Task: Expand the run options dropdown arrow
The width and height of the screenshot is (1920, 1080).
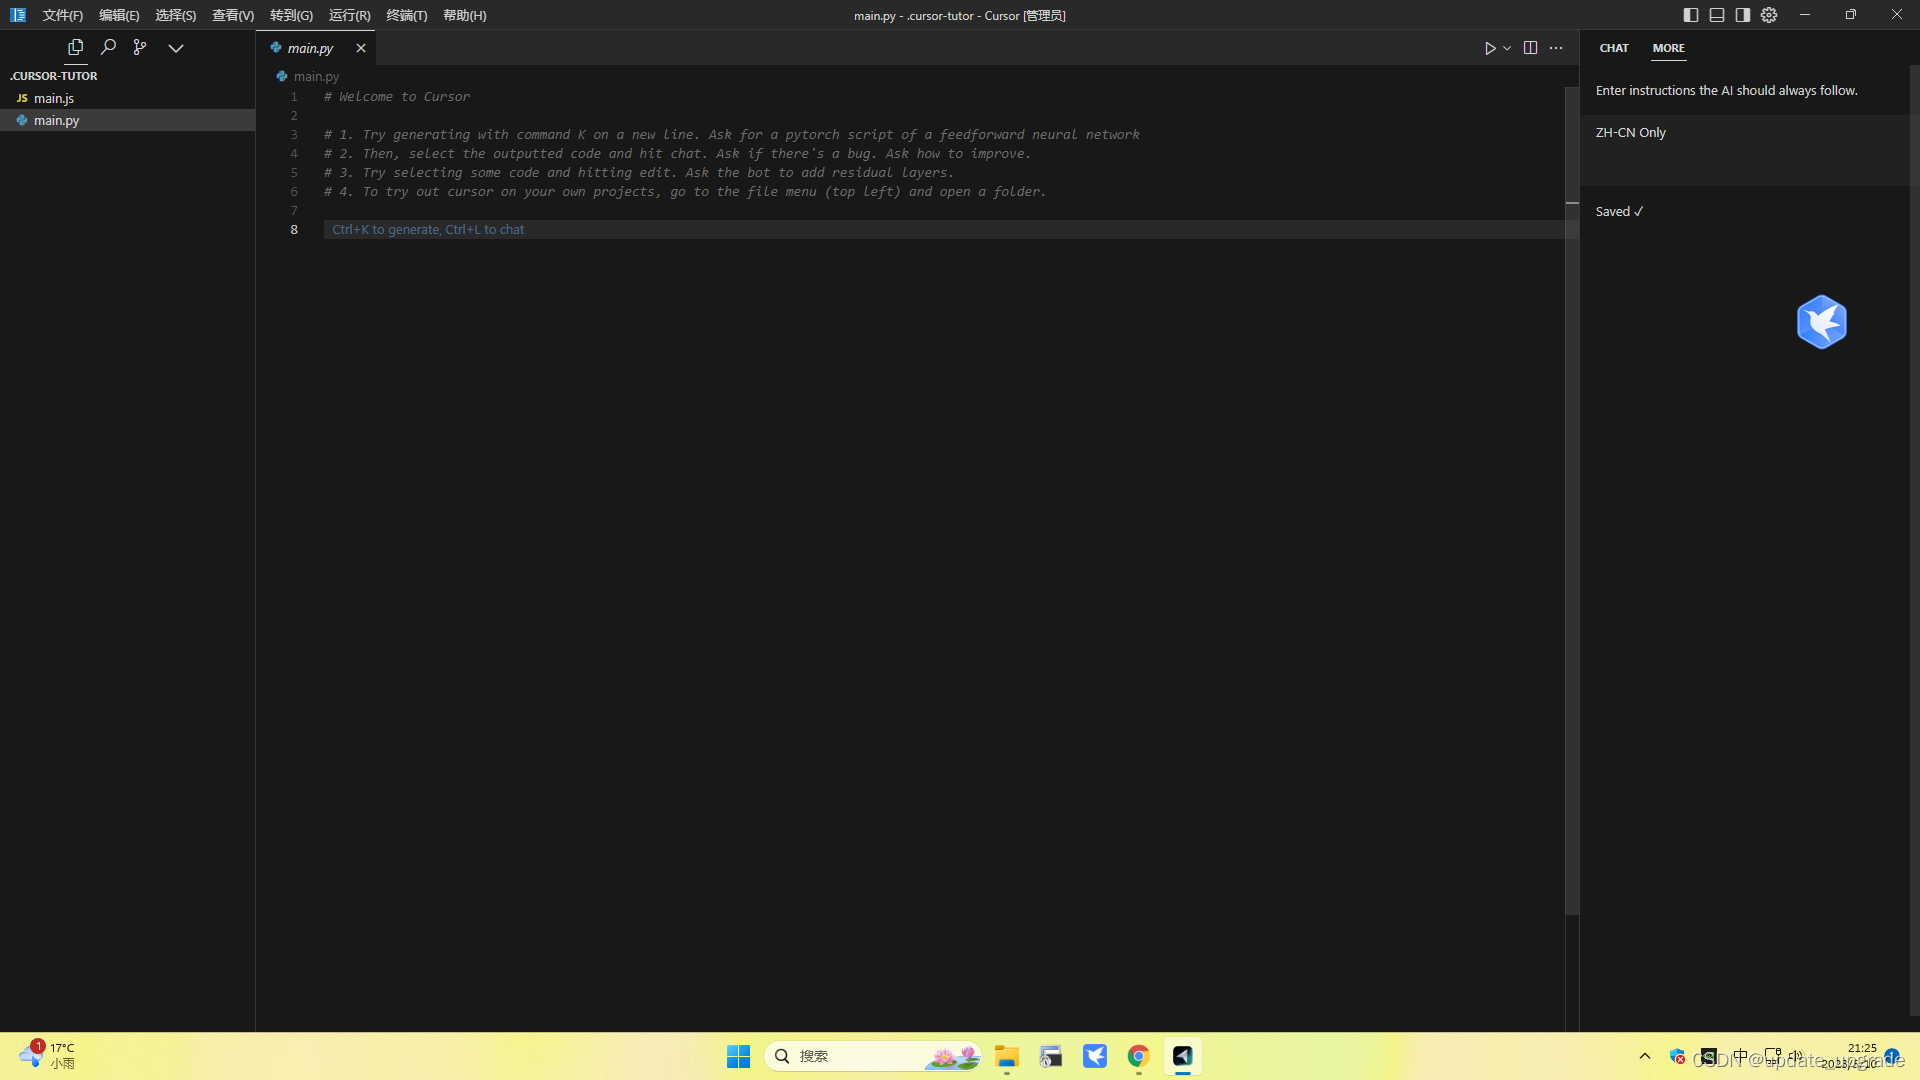Action: [x=1507, y=48]
